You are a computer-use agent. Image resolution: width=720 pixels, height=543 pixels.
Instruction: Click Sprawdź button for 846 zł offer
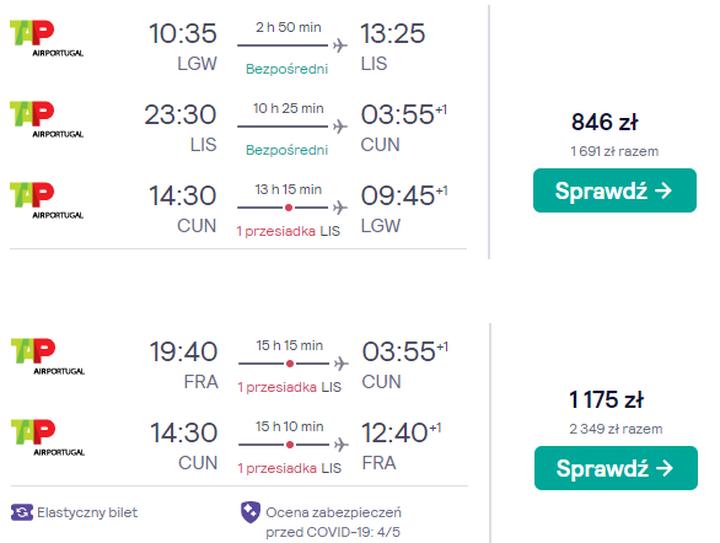614,191
